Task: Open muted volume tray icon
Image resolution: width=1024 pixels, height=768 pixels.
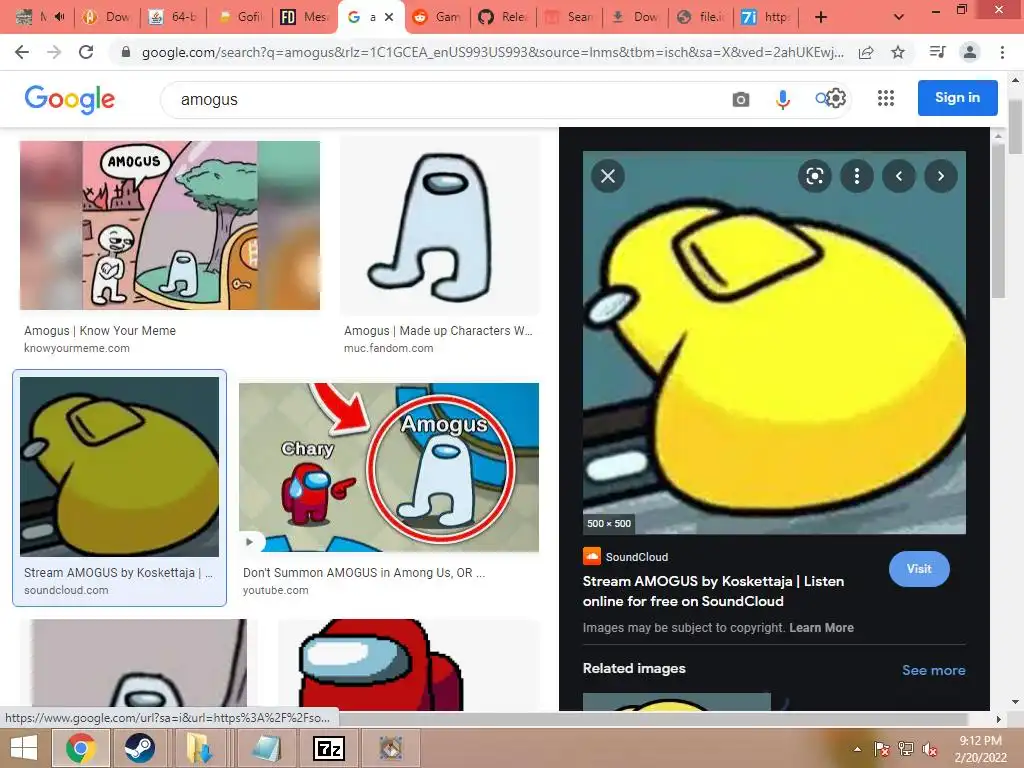Action: pos(929,749)
